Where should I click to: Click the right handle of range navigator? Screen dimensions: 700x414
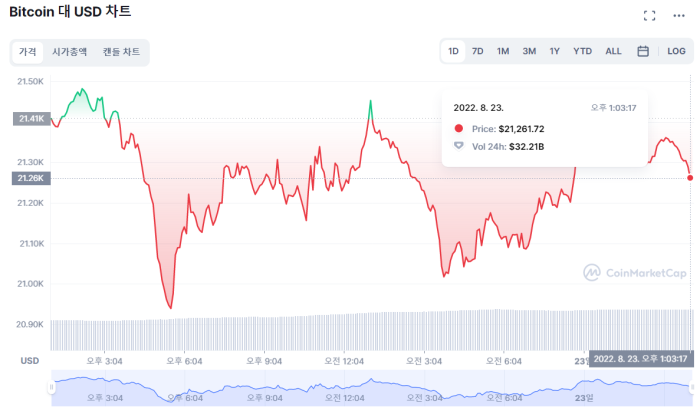693,387
